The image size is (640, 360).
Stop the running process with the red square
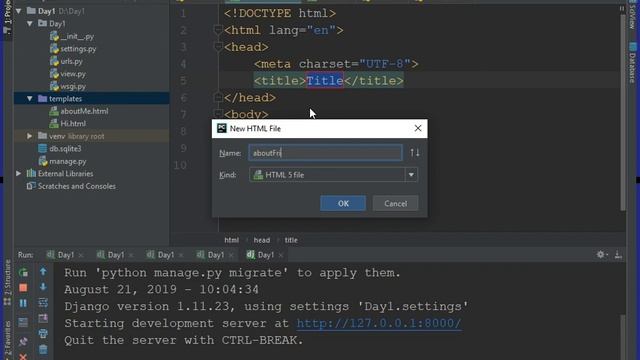(23, 288)
